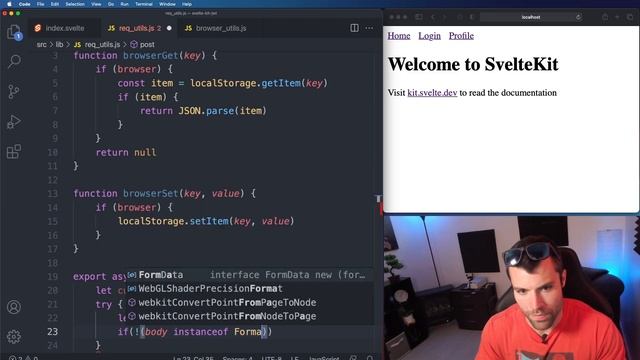Click the Profile link in Safari
Image resolution: width=640 pixels, height=360 pixels.
461,36
